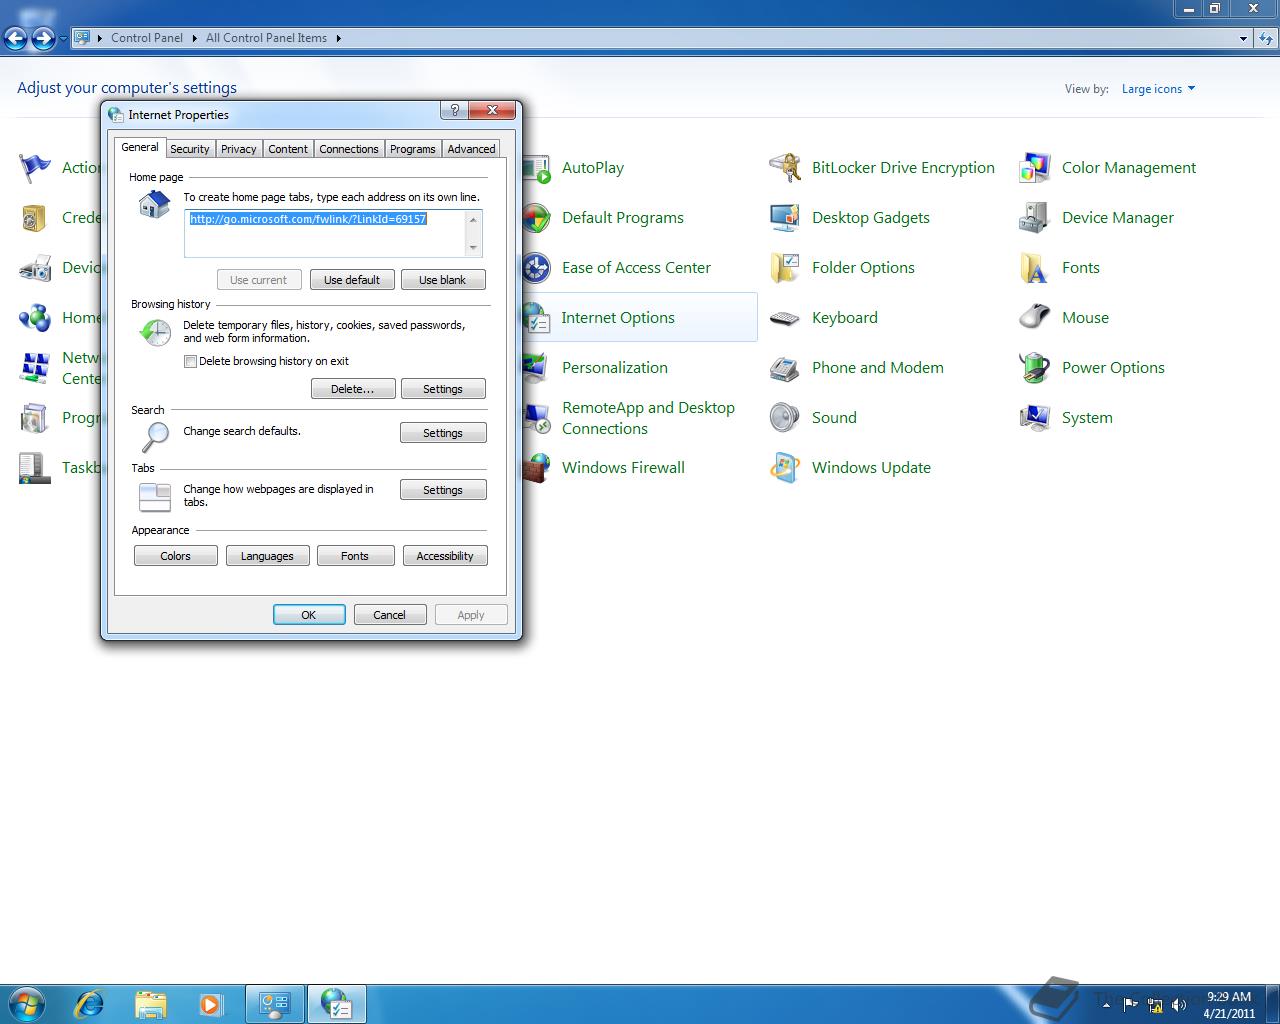The height and width of the screenshot is (1024, 1280).
Task: Click the Keyboard icon
Action: [x=785, y=318]
